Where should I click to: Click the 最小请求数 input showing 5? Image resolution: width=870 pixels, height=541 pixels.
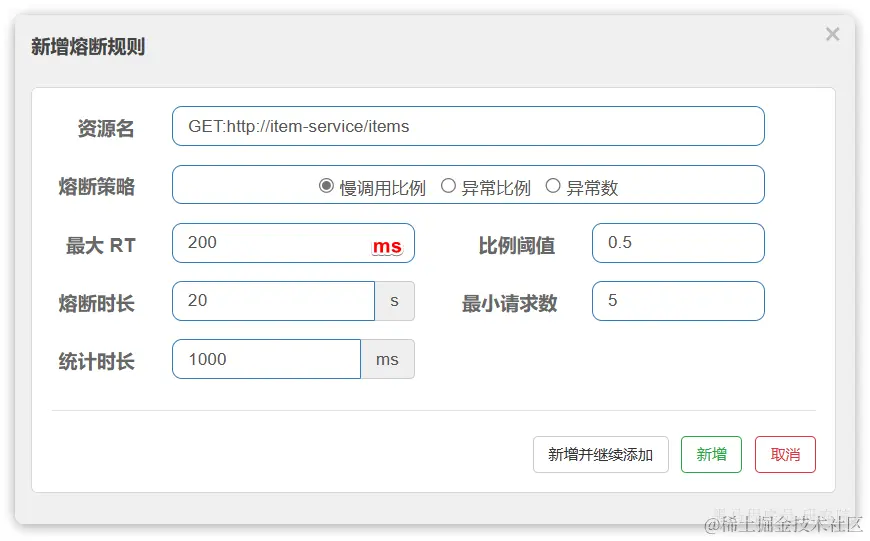[x=678, y=301]
